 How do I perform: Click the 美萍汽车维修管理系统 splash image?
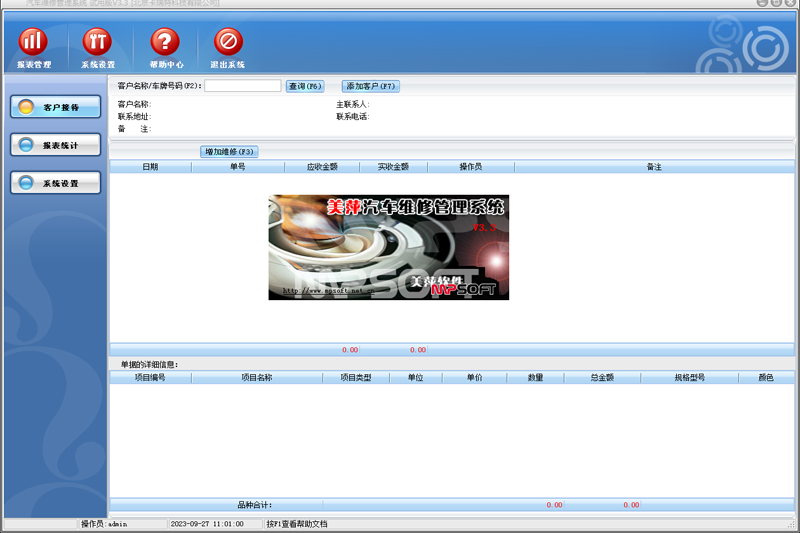389,247
